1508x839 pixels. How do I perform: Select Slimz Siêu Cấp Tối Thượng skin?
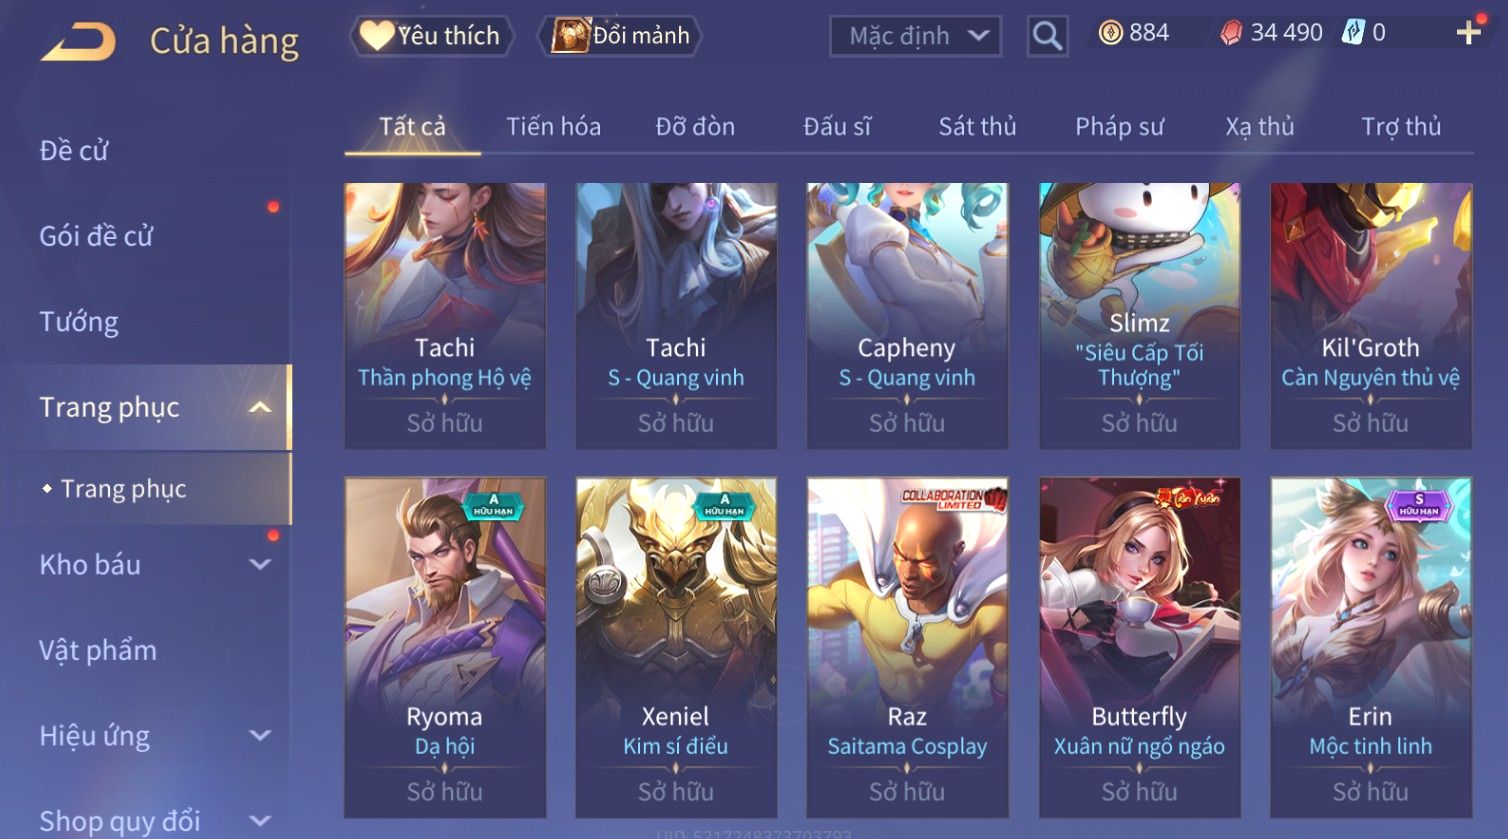coord(1139,316)
